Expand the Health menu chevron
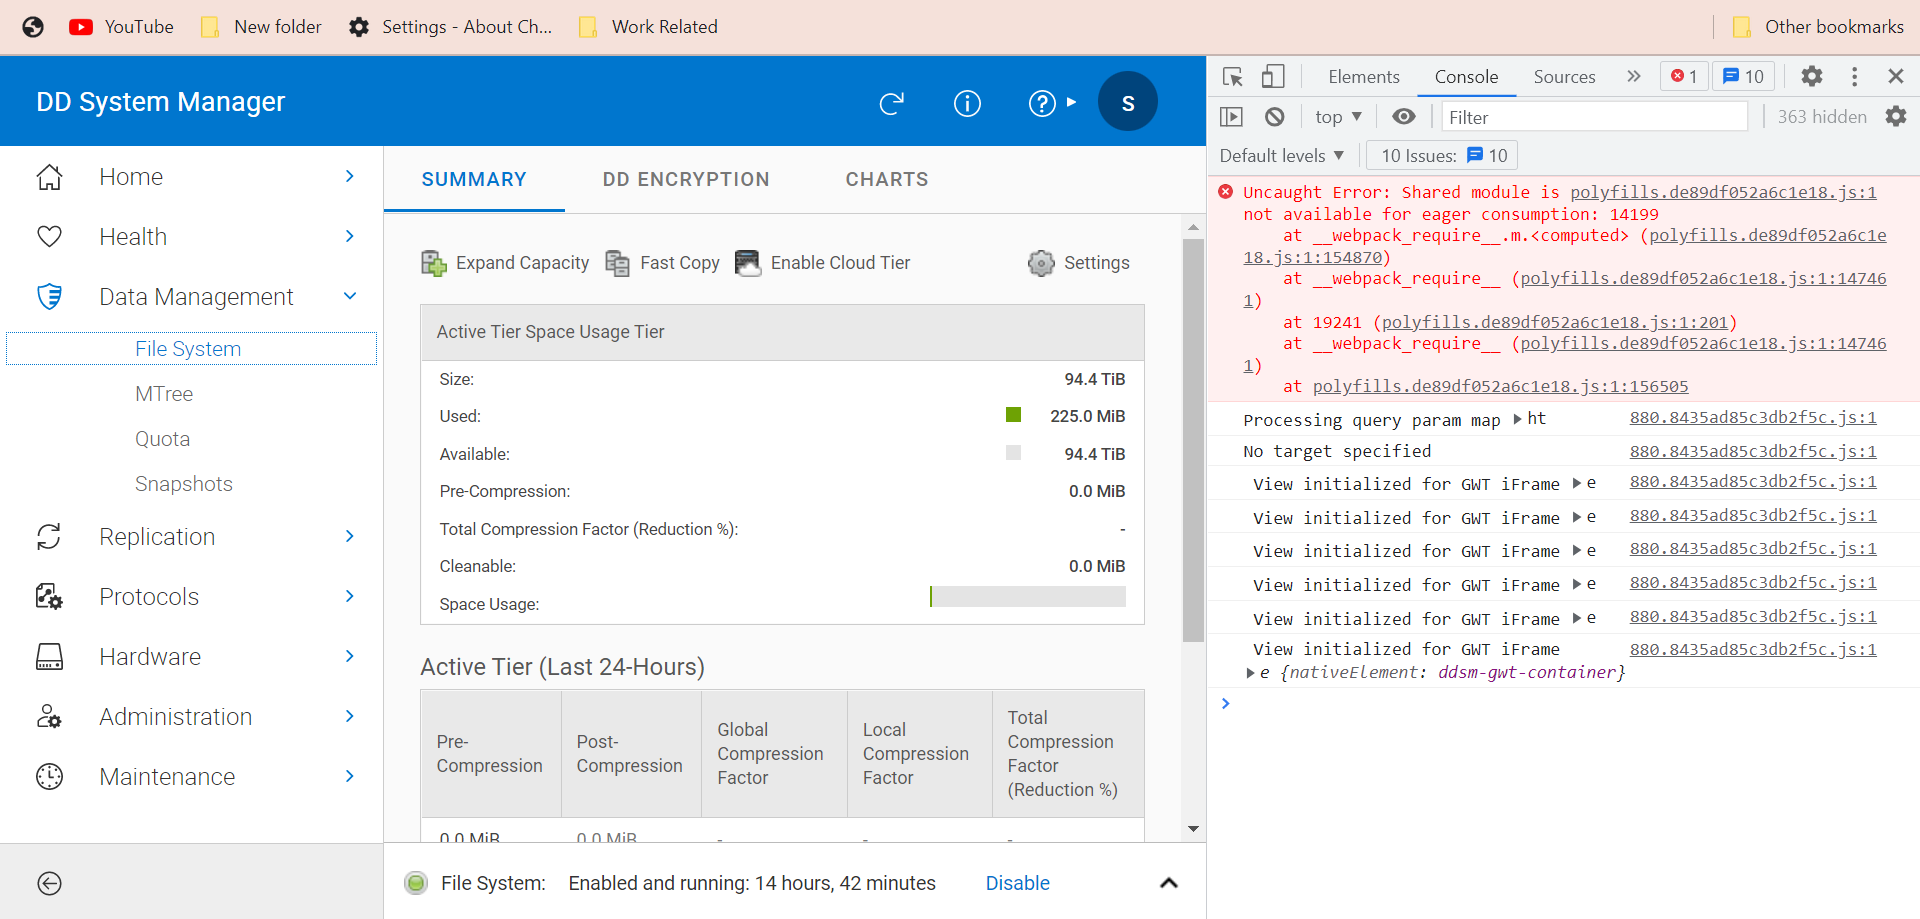 [x=350, y=237]
